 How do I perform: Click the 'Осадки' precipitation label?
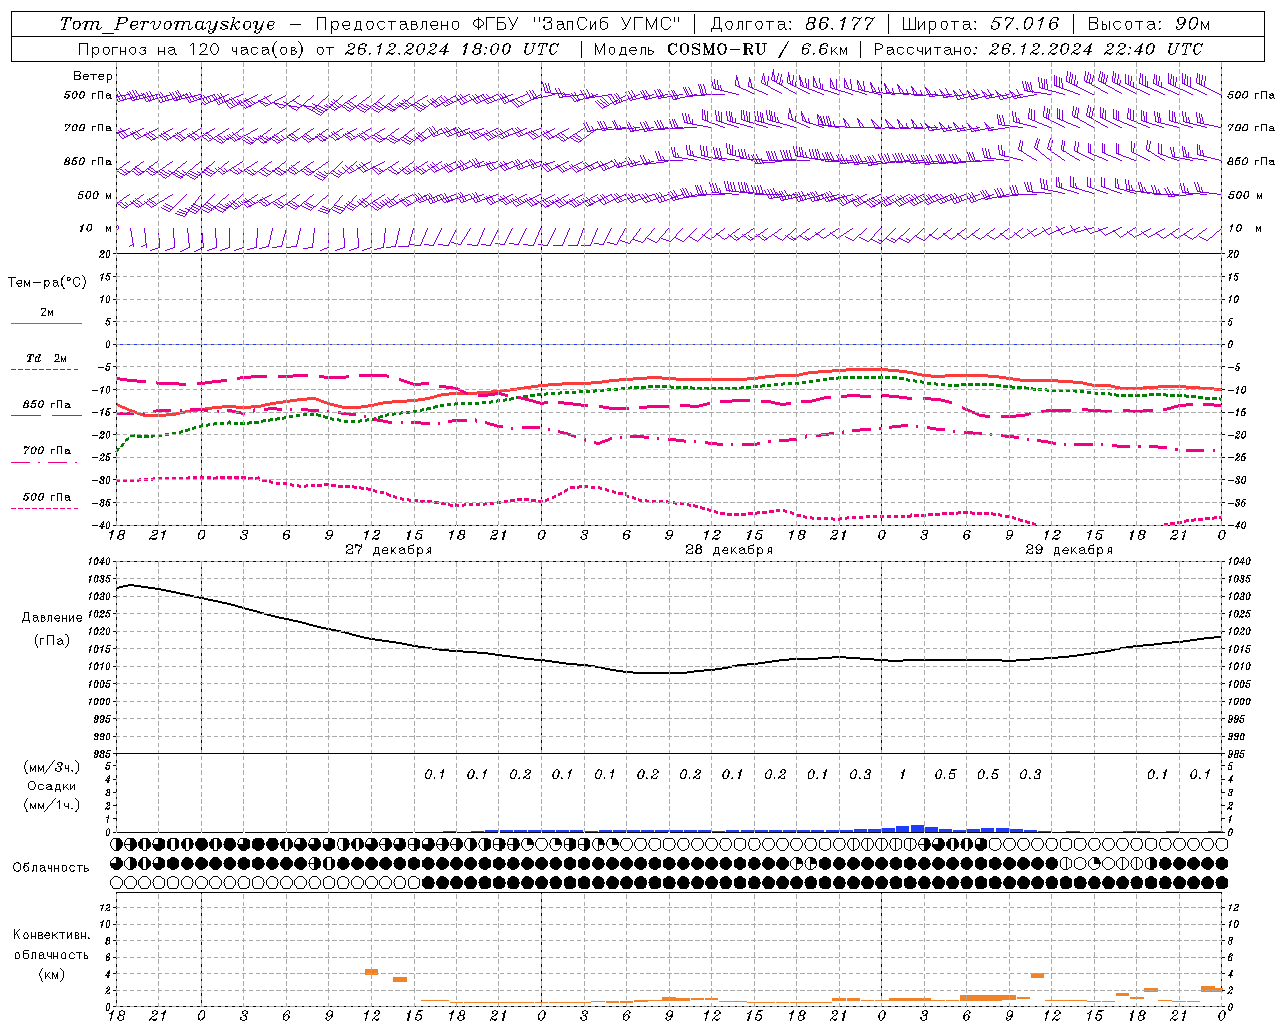[52, 786]
